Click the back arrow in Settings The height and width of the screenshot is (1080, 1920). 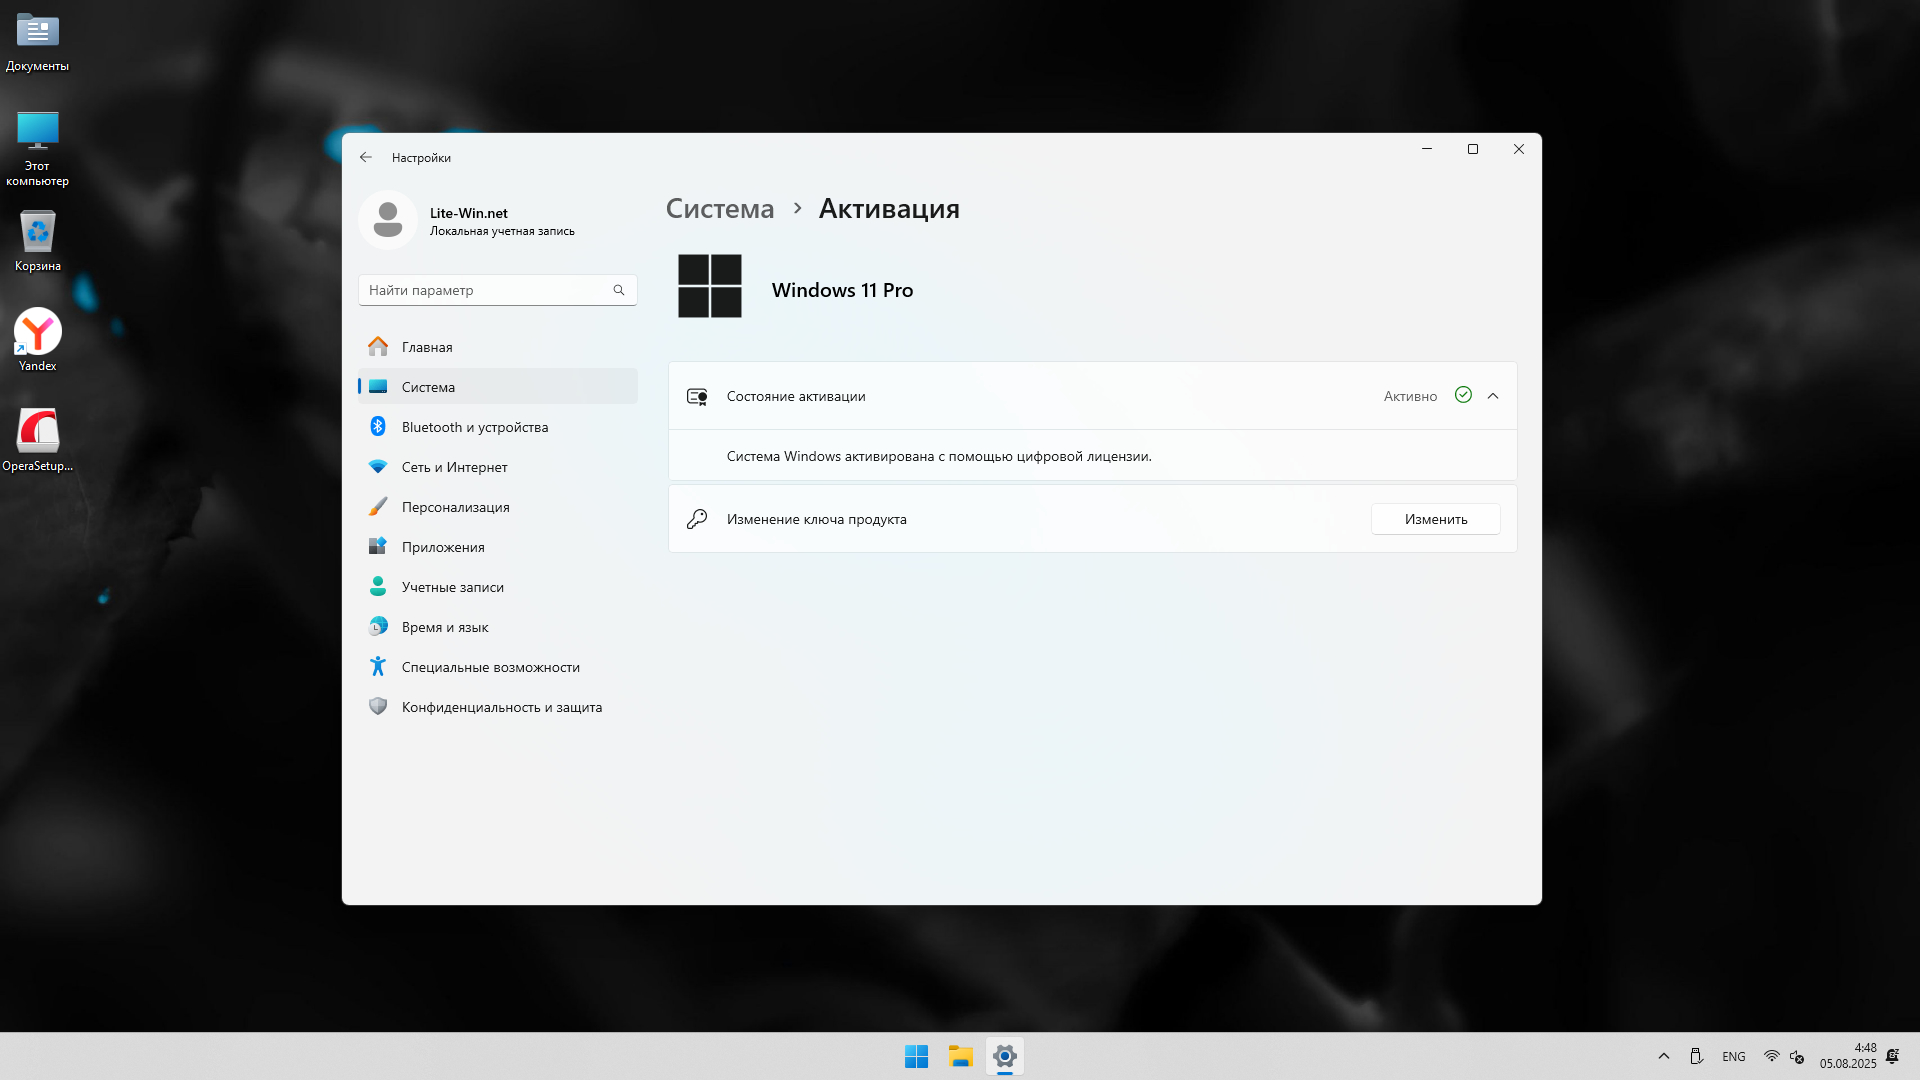(x=366, y=157)
